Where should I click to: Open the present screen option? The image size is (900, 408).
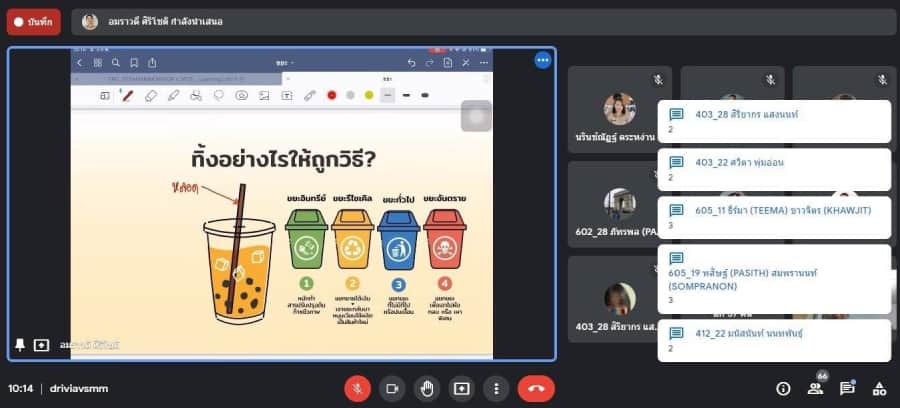pos(461,388)
